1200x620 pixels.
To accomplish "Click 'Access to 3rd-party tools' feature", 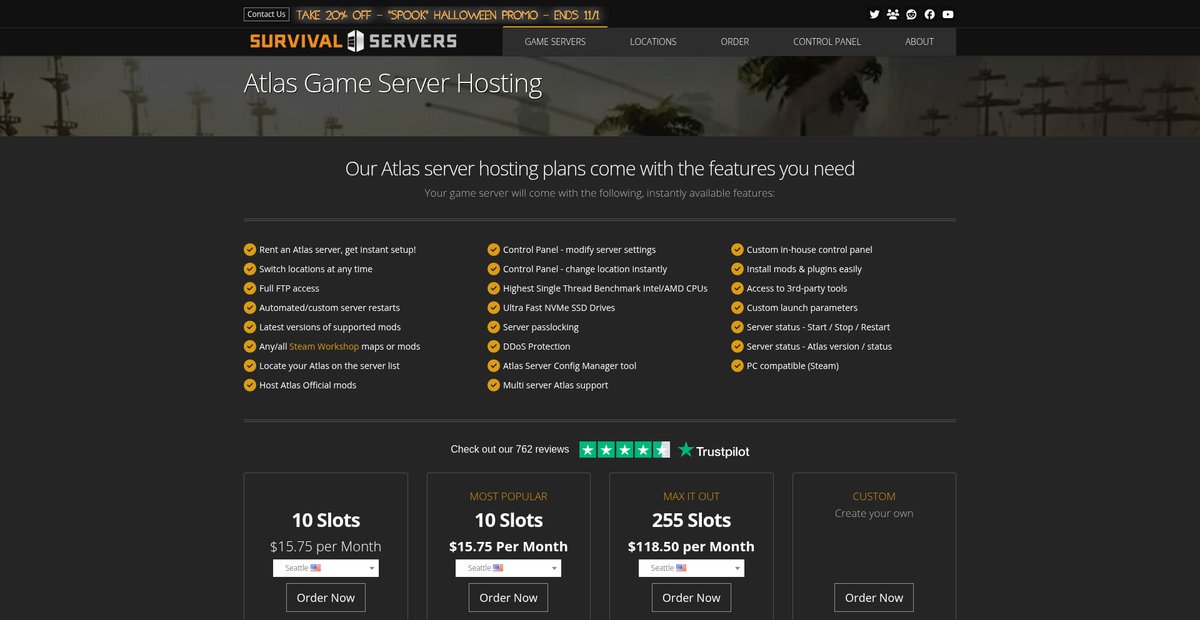I will tap(797, 288).
